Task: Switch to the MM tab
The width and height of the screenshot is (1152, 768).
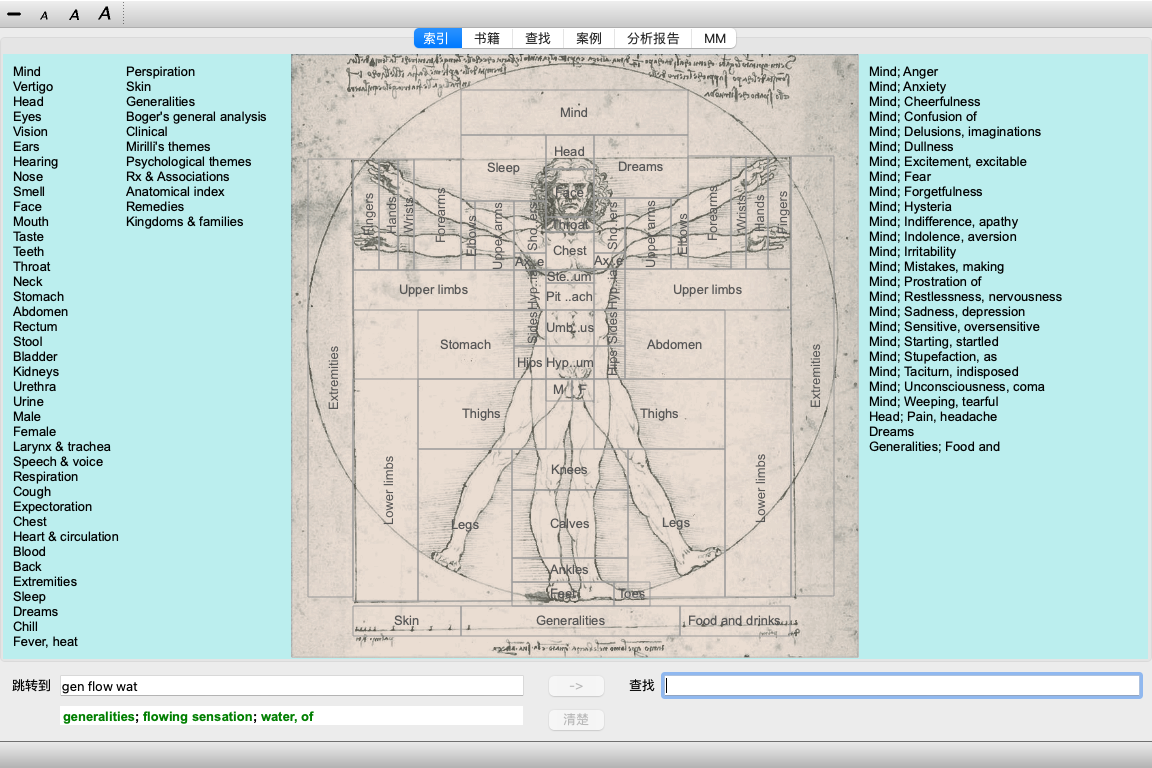Action: [x=714, y=38]
